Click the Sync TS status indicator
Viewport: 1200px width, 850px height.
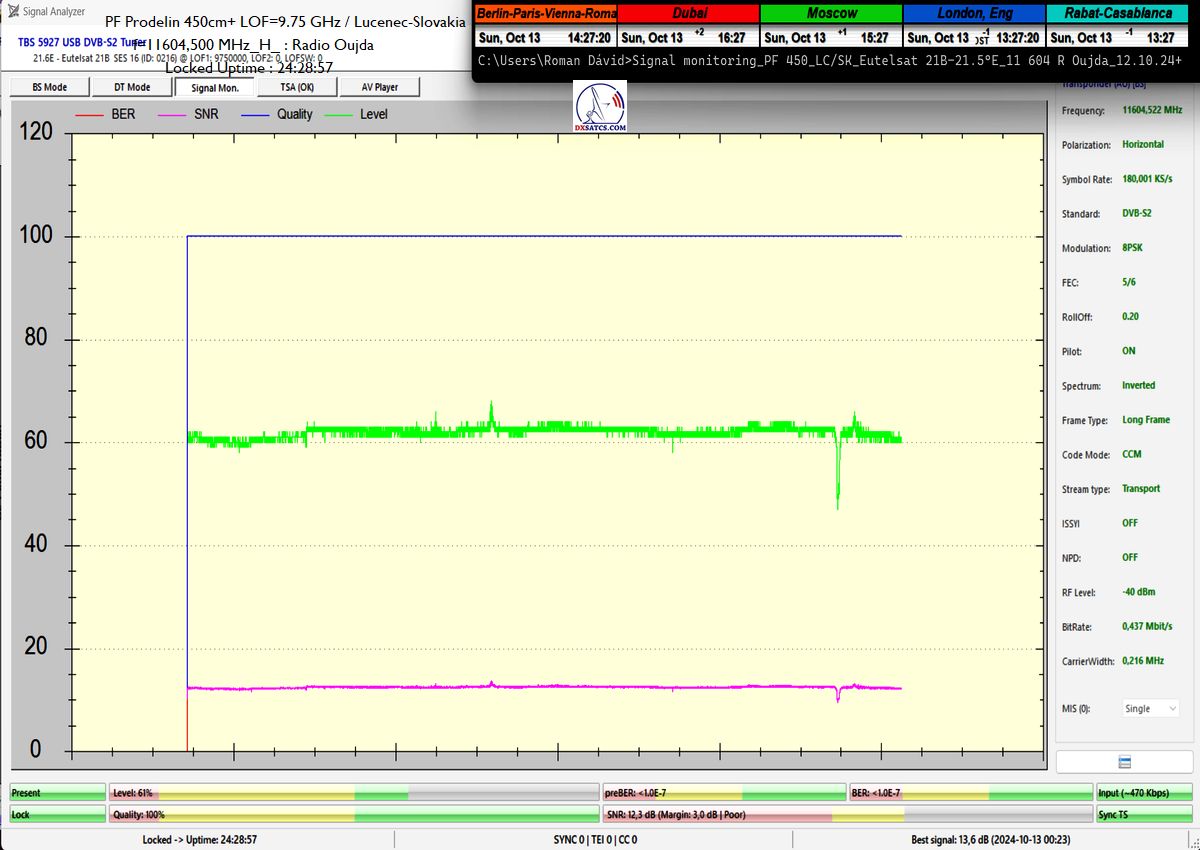tap(1145, 815)
